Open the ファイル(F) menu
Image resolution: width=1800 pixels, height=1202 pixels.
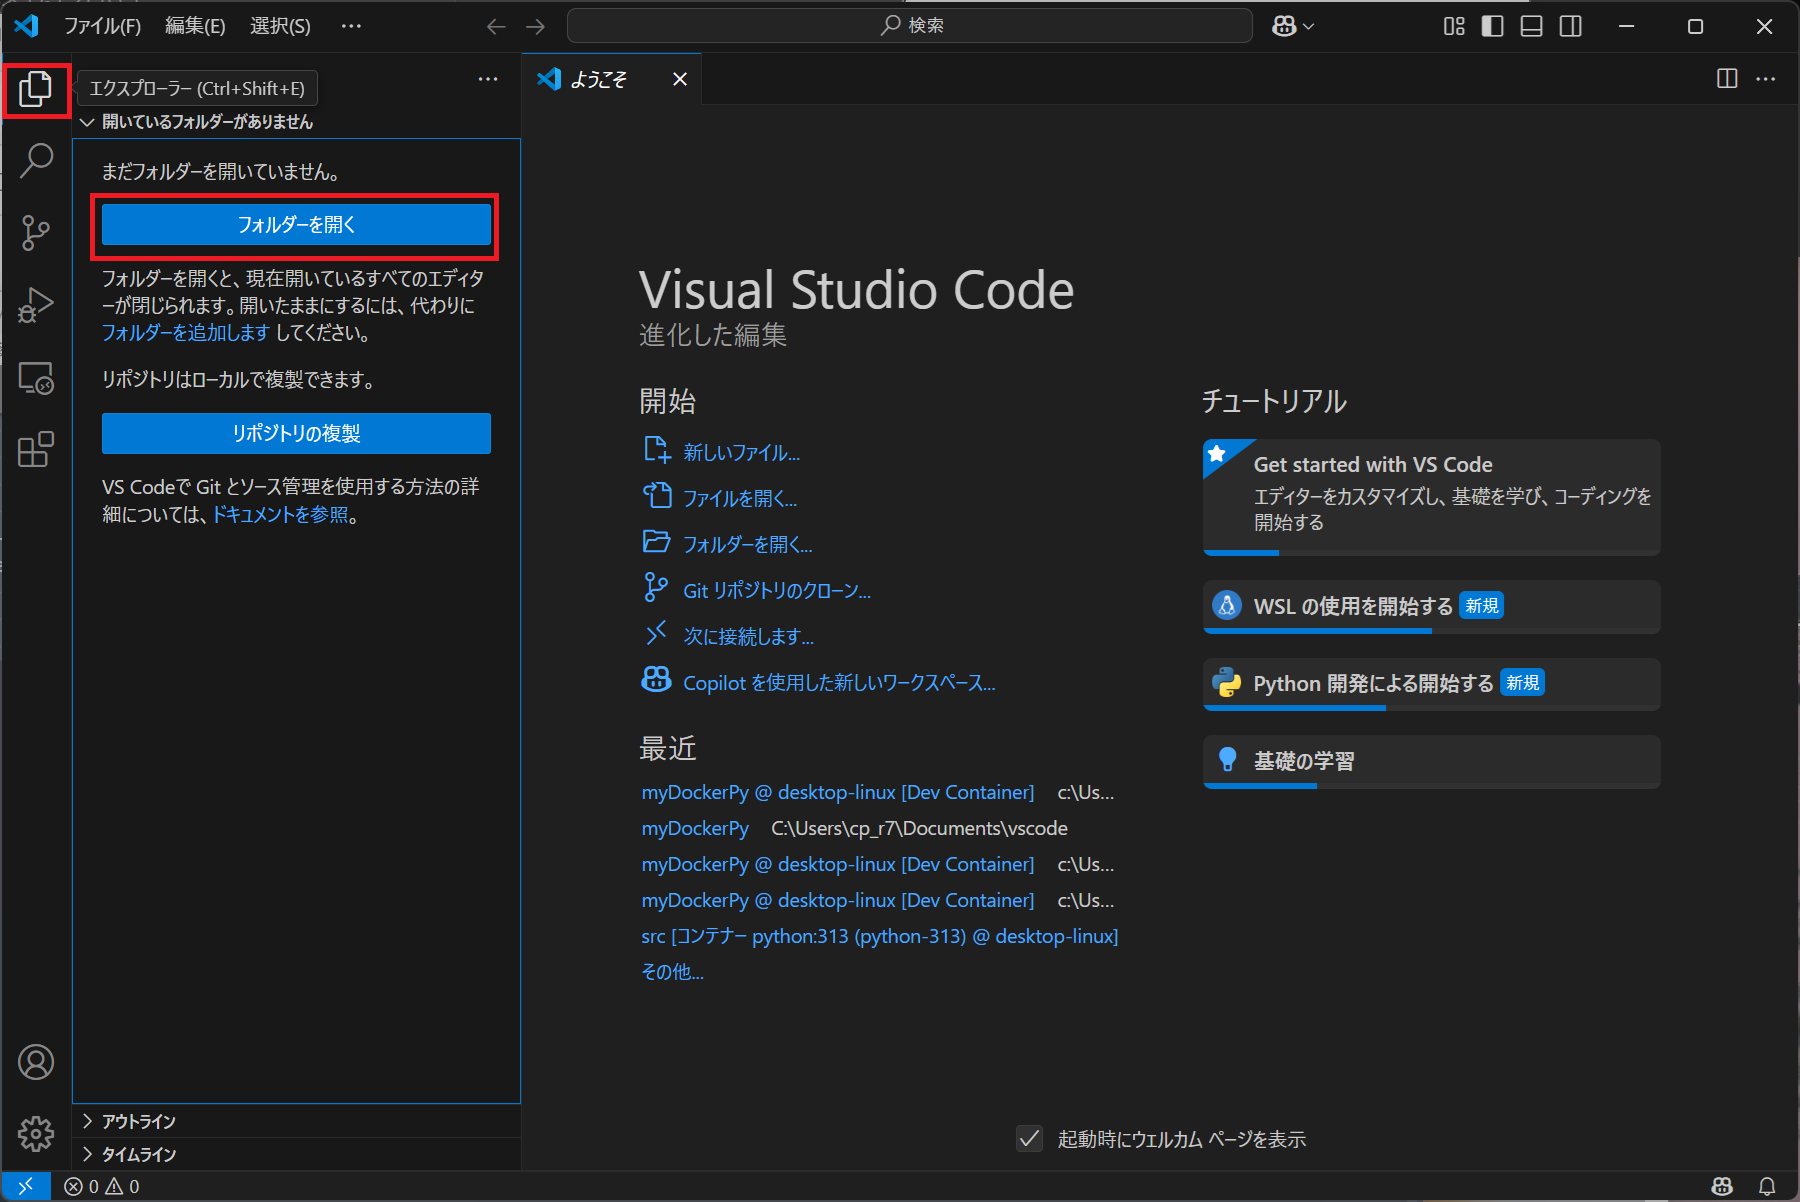point(102,26)
